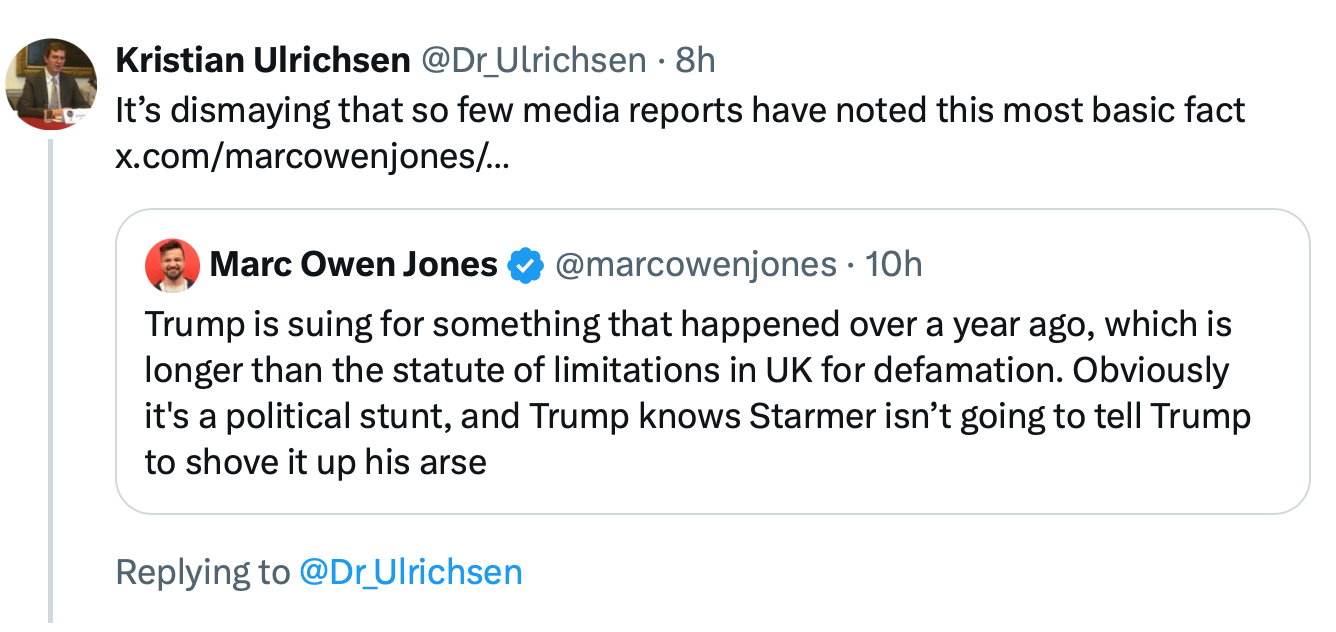The image size is (1336, 632).
Task: Open the @marcowenjones handle
Action: pyautogui.click(x=695, y=265)
